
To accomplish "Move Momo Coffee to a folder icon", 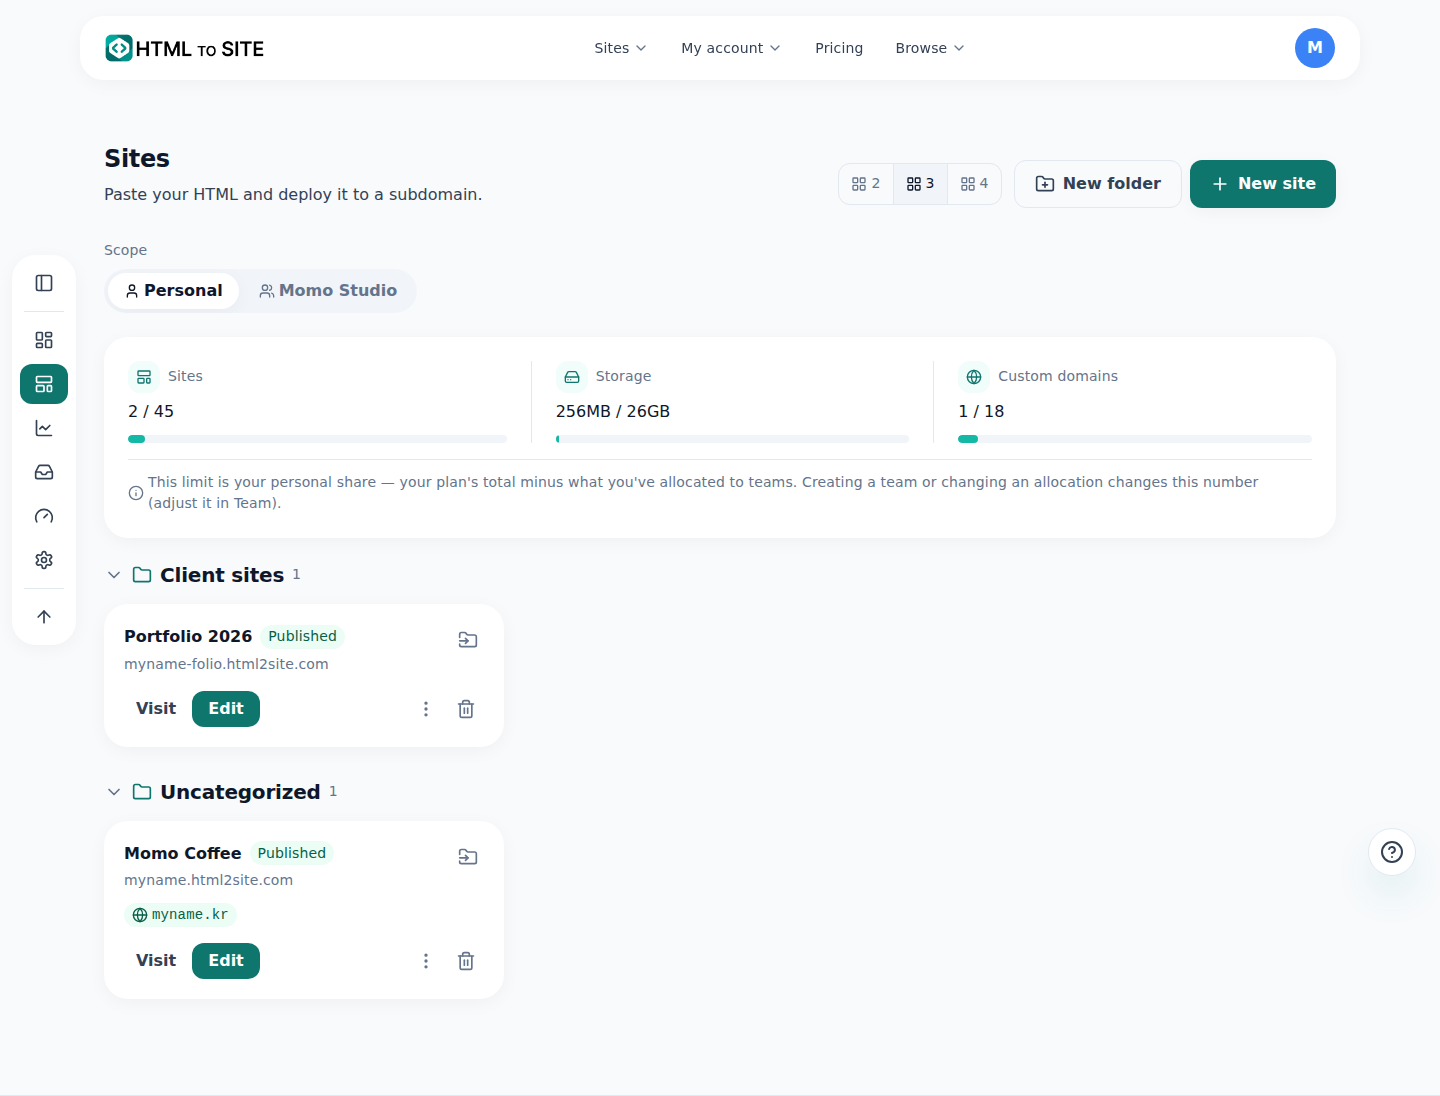I will pos(468,857).
